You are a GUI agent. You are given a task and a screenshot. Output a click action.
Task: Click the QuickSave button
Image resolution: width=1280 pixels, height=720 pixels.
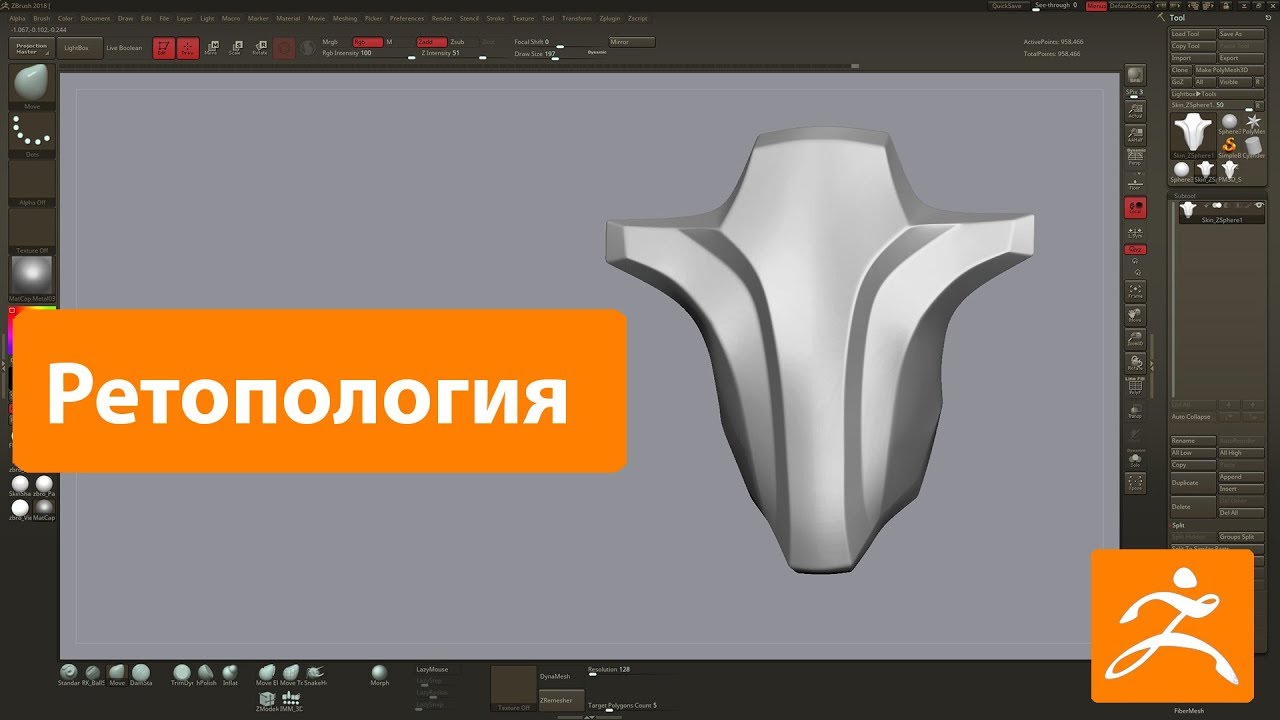1008,5
